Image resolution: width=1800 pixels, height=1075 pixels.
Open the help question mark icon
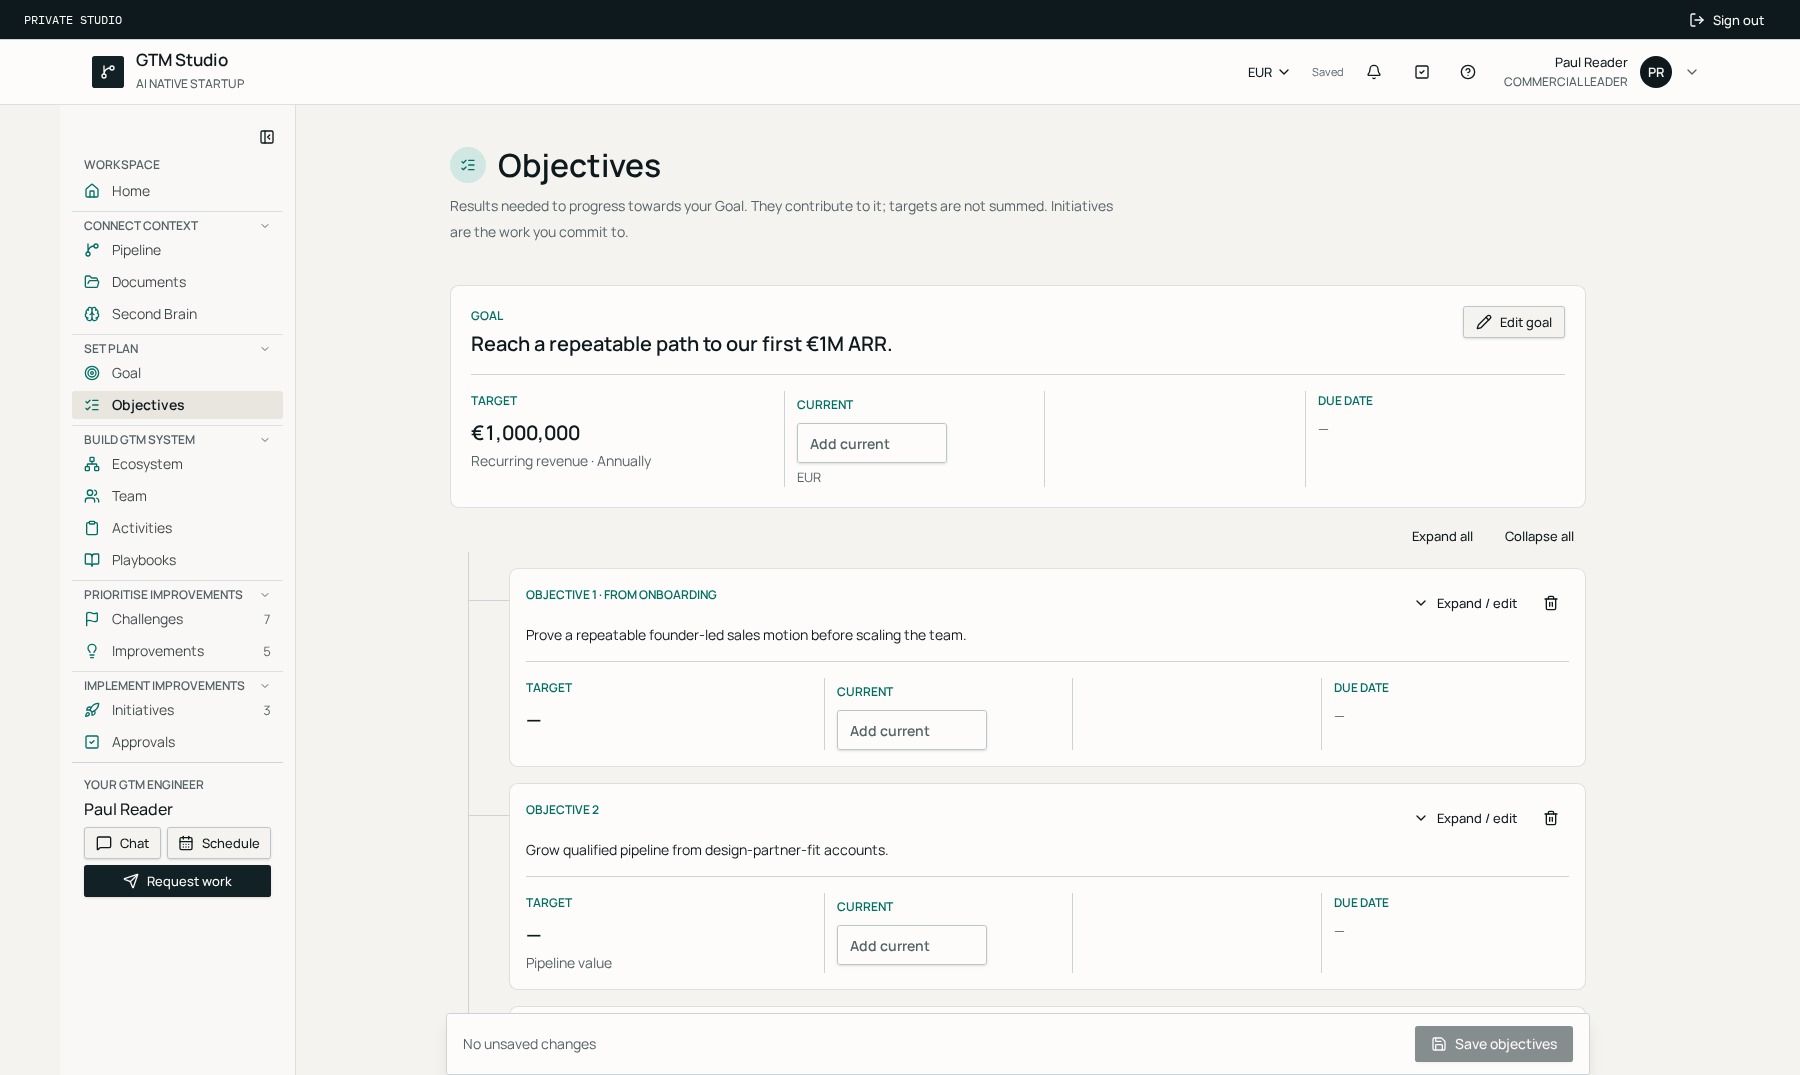[x=1468, y=72]
